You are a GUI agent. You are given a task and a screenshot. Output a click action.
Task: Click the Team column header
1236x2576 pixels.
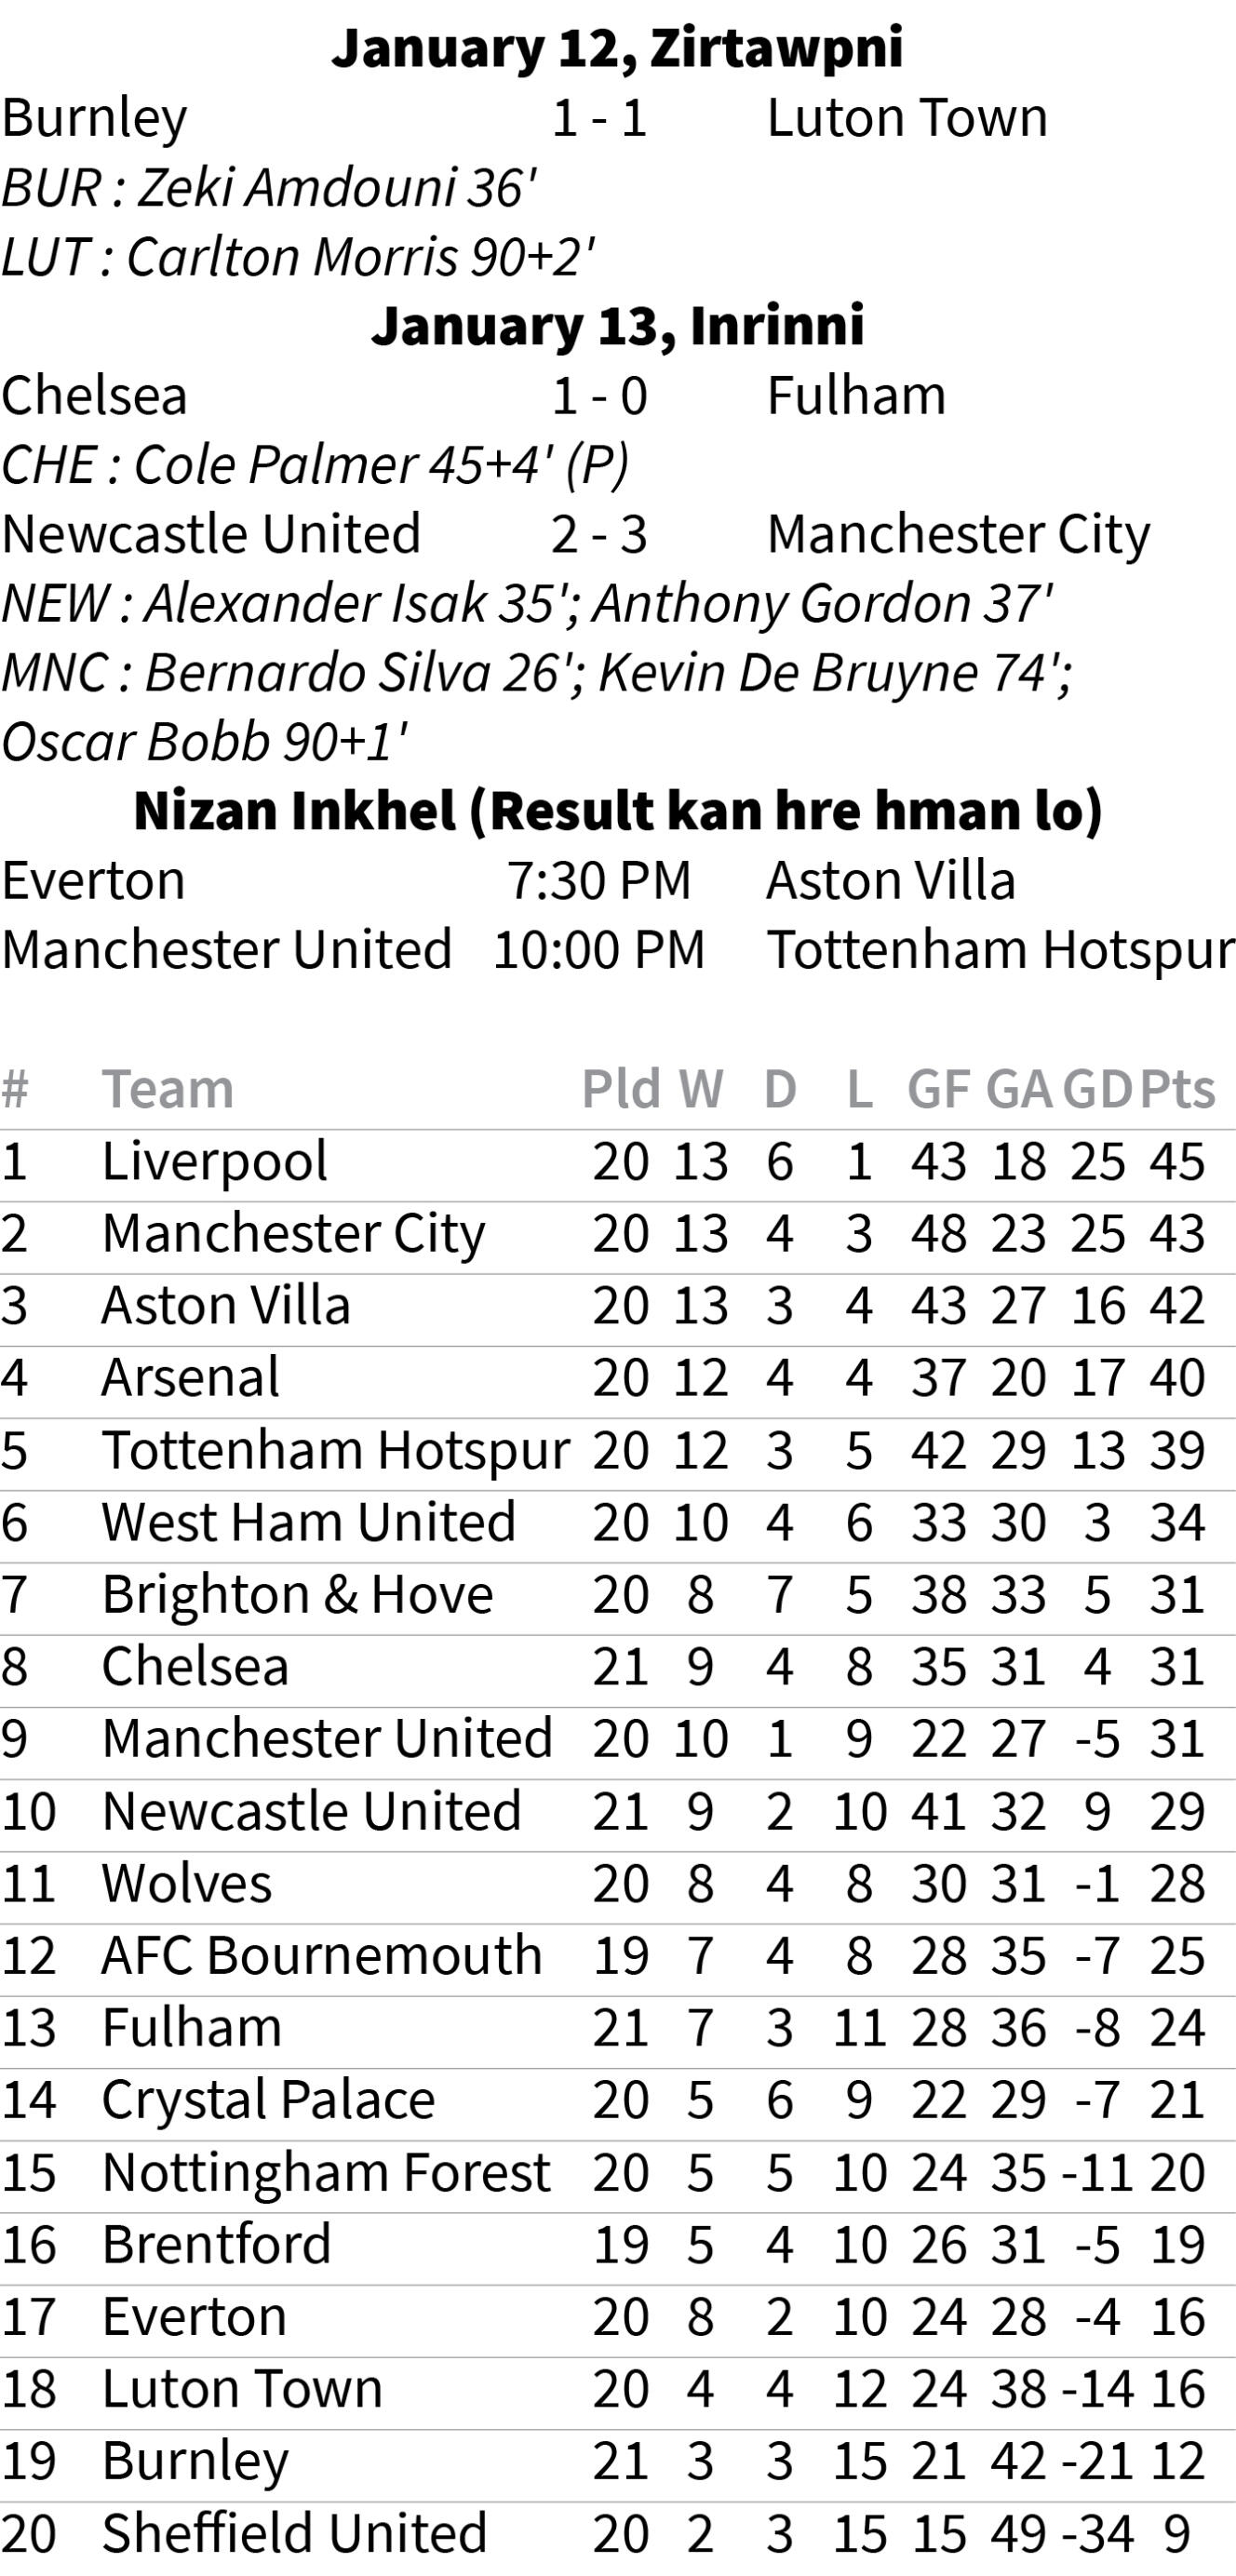point(168,1089)
